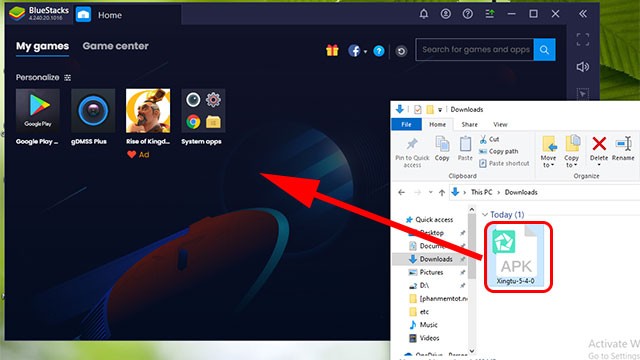Click the Facebook icon in BlueStacks
Image resolution: width=640 pixels, height=360 pixels.
(354, 51)
